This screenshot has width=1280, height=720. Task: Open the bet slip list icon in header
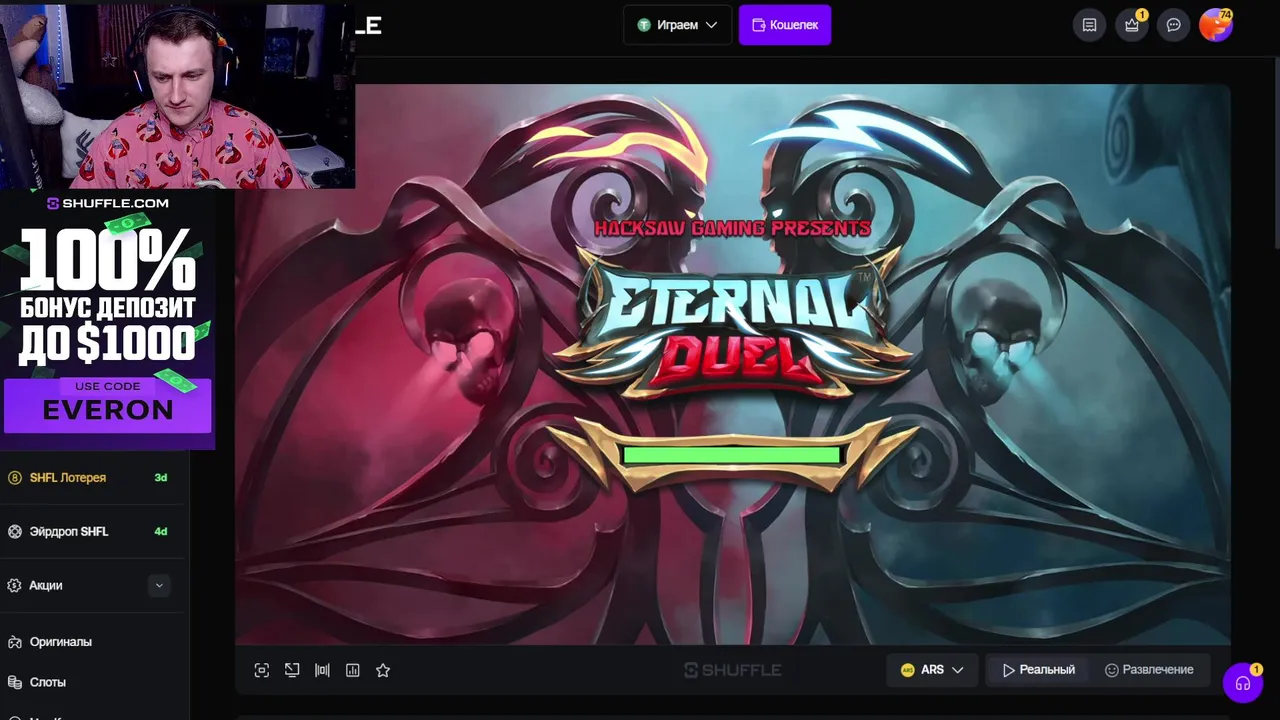click(x=1090, y=25)
